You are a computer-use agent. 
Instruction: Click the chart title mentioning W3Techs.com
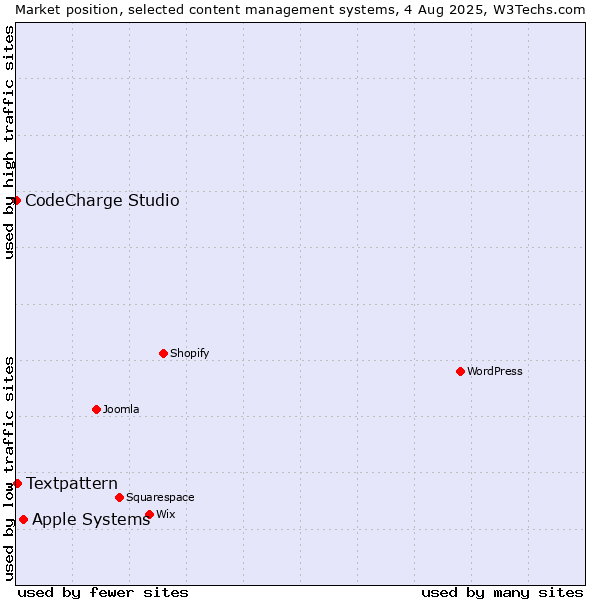300,10
